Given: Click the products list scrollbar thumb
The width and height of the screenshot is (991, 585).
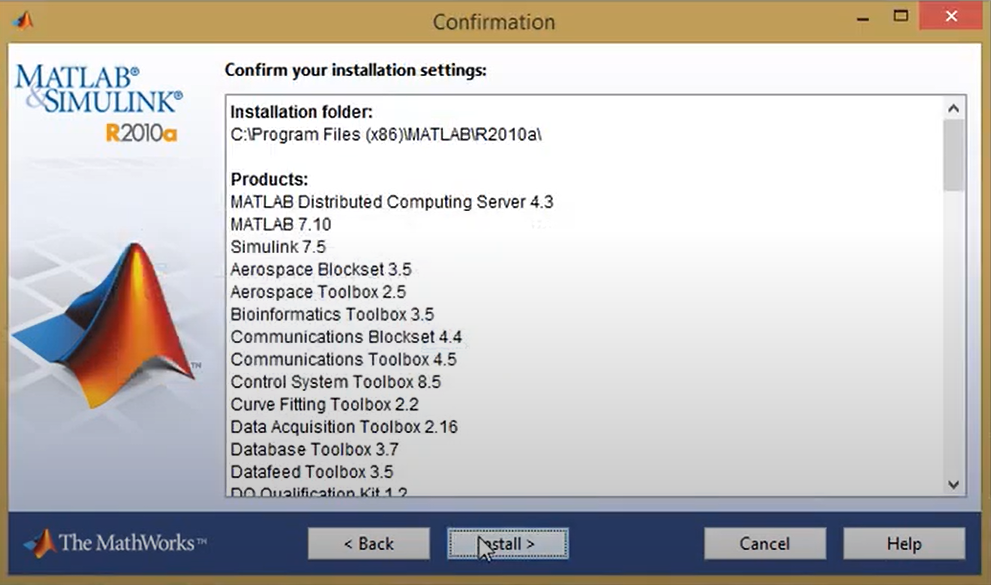Looking at the screenshot, I should (953, 155).
